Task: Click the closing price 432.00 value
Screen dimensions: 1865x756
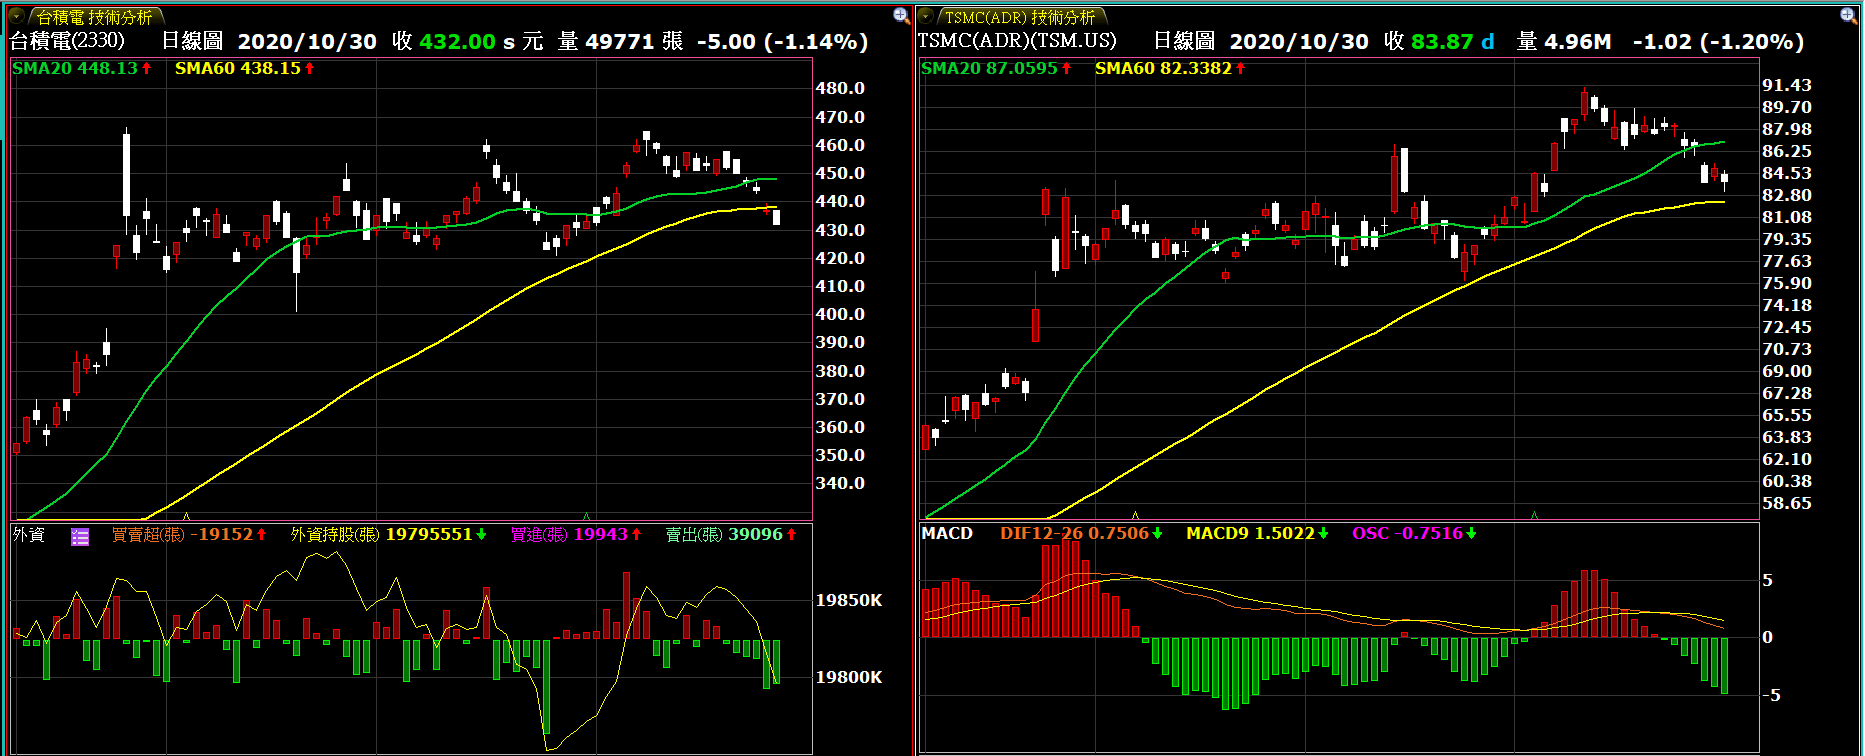Action: 457,42
